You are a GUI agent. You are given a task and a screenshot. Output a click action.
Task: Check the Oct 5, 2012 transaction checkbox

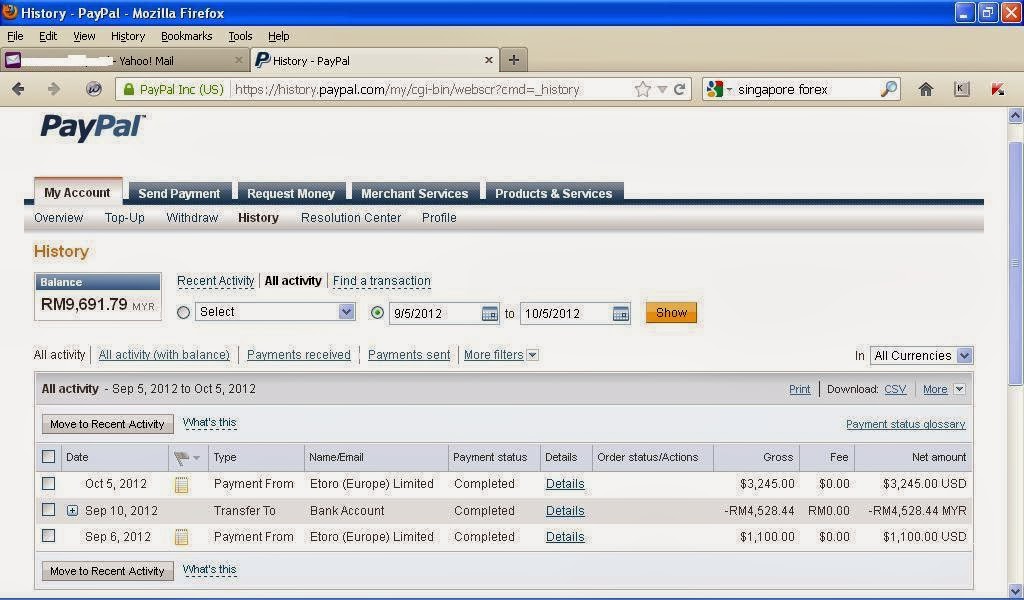[48, 484]
